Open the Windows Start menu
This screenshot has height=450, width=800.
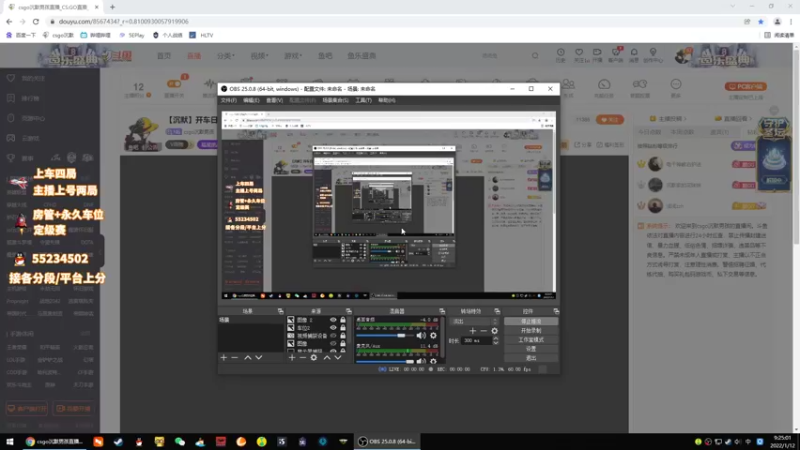pos(10,441)
